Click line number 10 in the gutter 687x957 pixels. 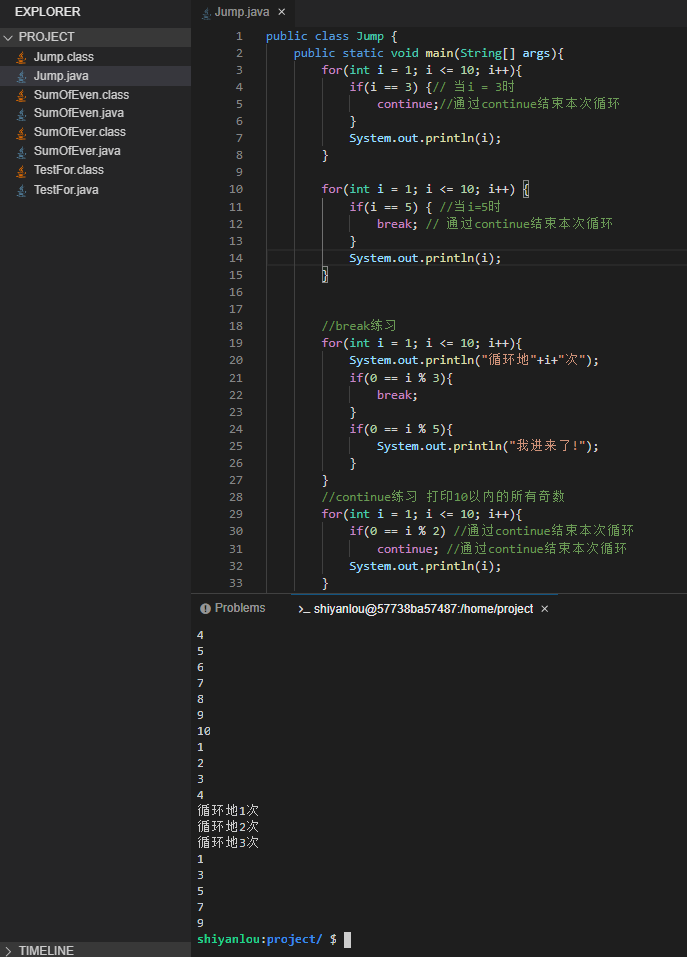(x=236, y=189)
